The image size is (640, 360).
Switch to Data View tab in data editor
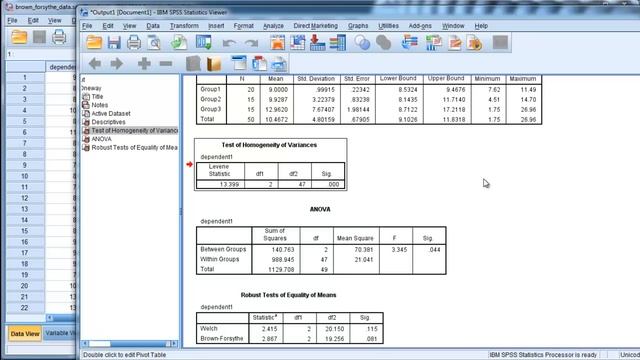tap(25, 333)
